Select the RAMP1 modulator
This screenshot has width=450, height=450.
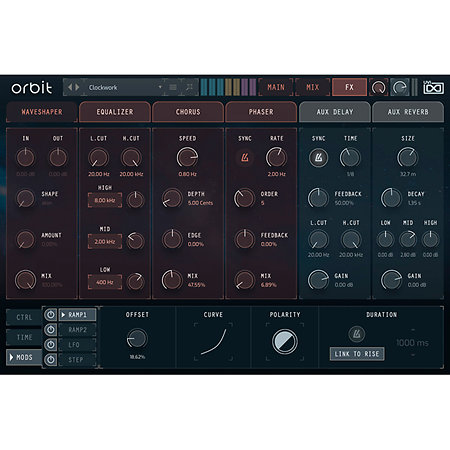tap(77, 315)
